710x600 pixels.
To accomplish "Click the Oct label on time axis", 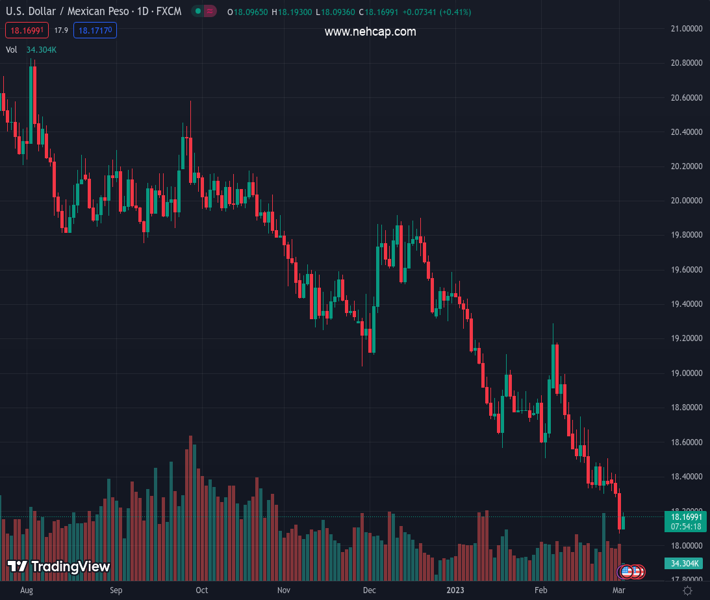I will 202,591.
